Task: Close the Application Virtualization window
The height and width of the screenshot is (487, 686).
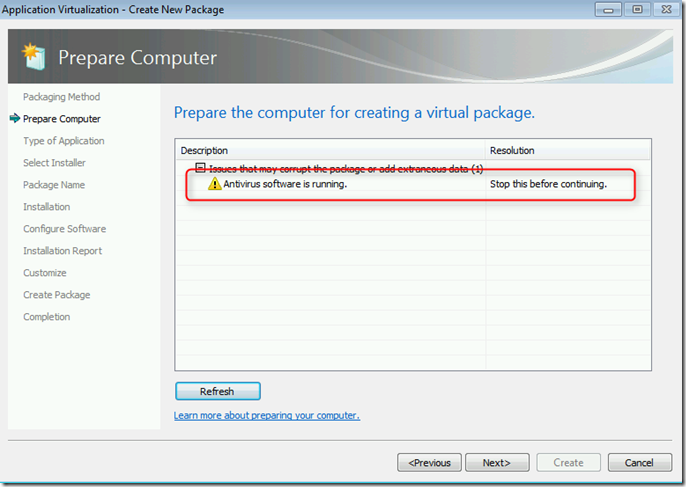Action: click(666, 9)
